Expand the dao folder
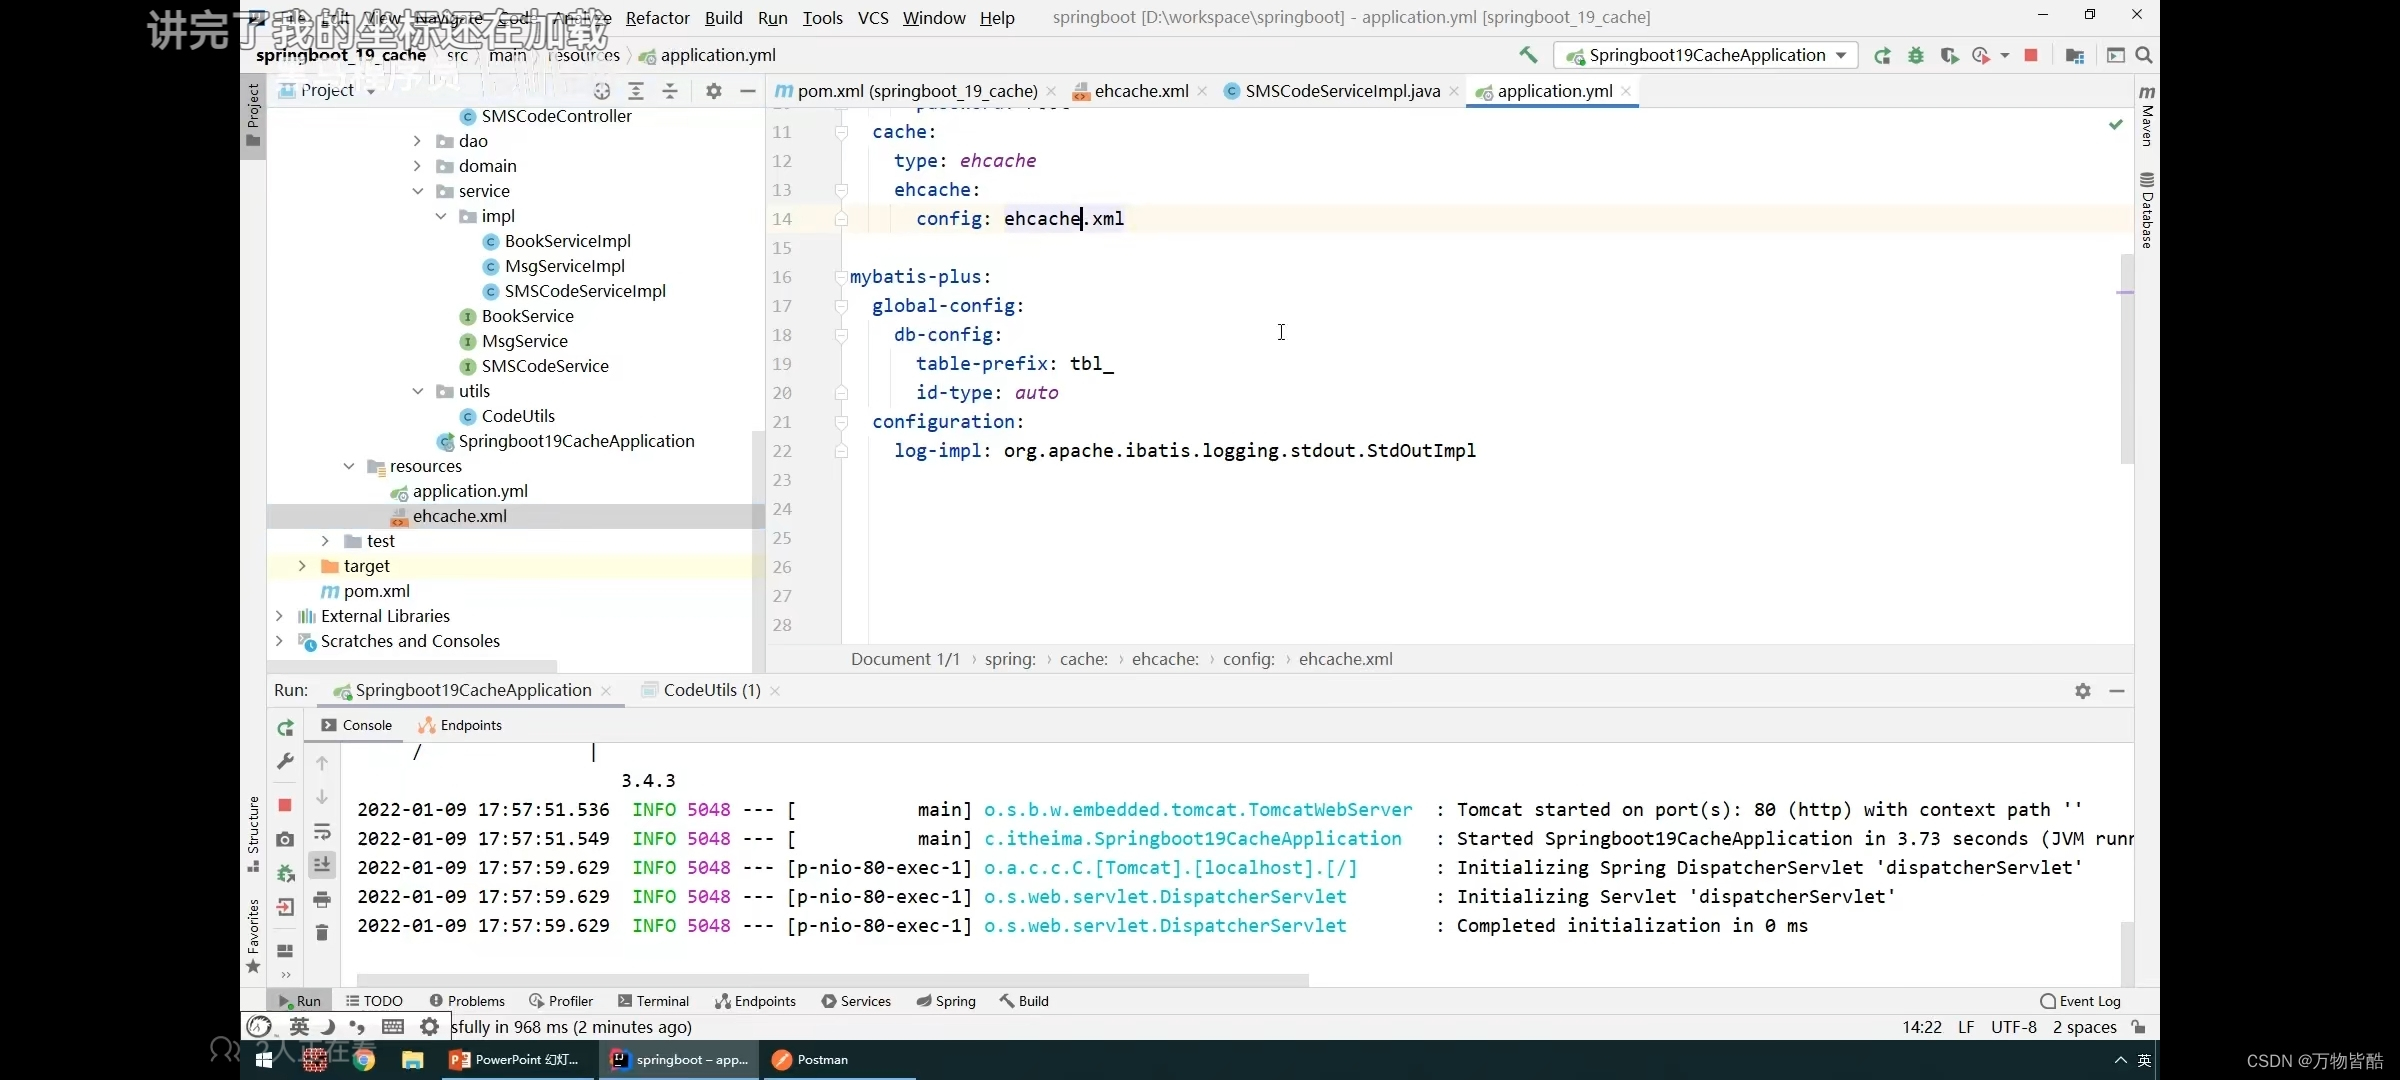2400x1080 pixels. pos(418,141)
